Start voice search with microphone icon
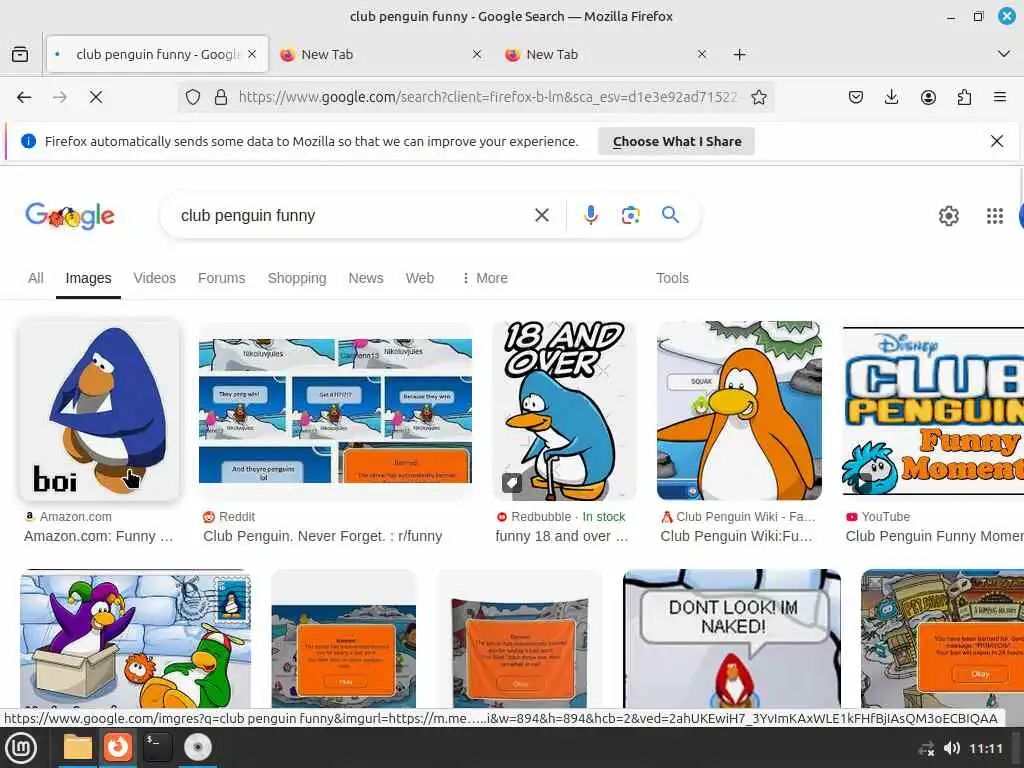Screen dimensions: 1024x768 pyautogui.click(x=590, y=215)
